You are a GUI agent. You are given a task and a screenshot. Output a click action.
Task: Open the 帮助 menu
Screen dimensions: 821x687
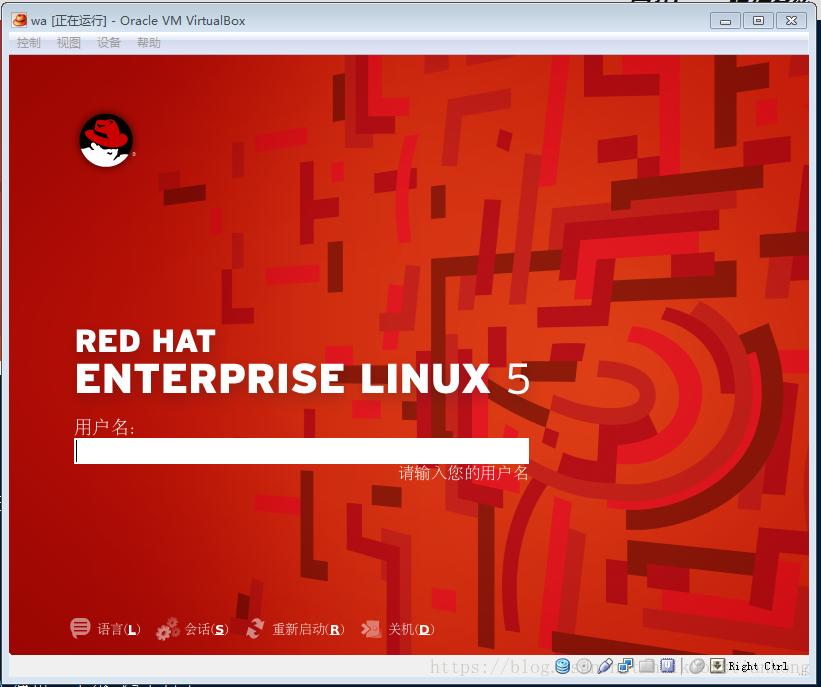(x=149, y=43)
